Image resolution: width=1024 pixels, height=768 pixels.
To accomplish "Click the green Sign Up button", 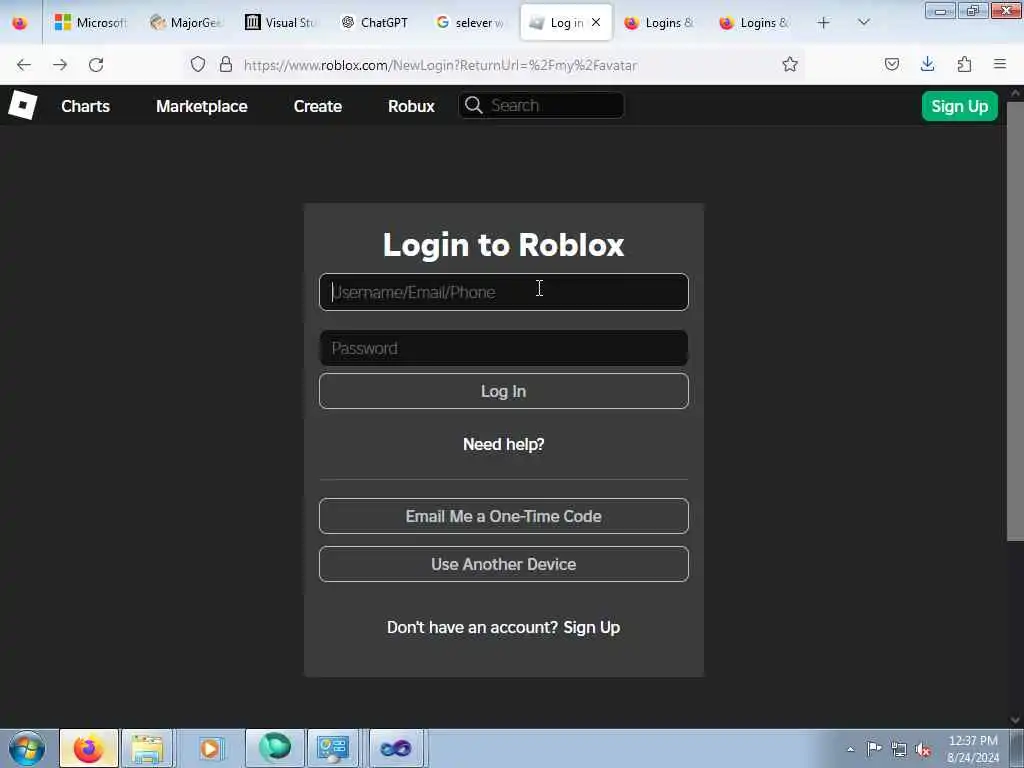I will 959,106.
